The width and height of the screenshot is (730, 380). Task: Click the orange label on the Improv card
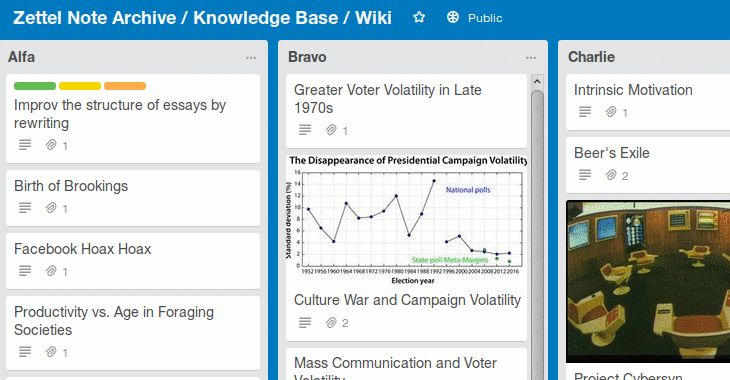tap(125, 86)
